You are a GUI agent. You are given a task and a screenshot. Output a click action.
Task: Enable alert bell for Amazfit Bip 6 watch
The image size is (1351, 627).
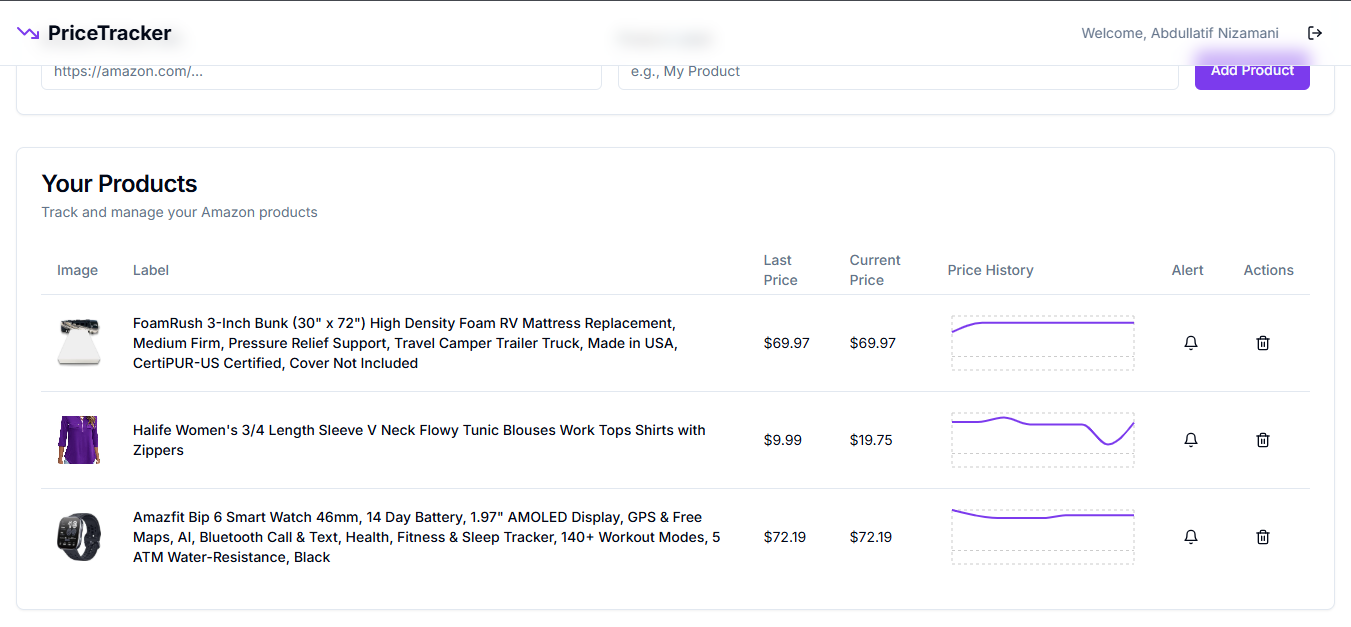pos(1191,537)
